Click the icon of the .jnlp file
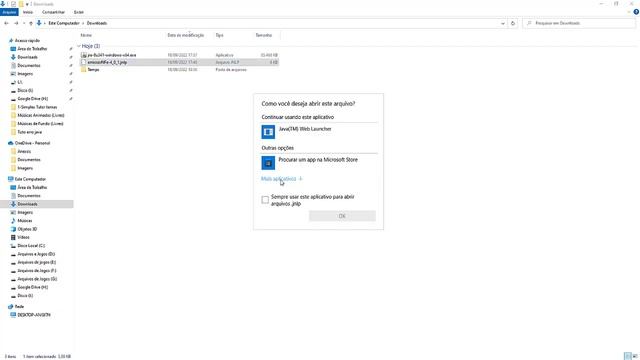640x360 pixels. click(84, 62)
